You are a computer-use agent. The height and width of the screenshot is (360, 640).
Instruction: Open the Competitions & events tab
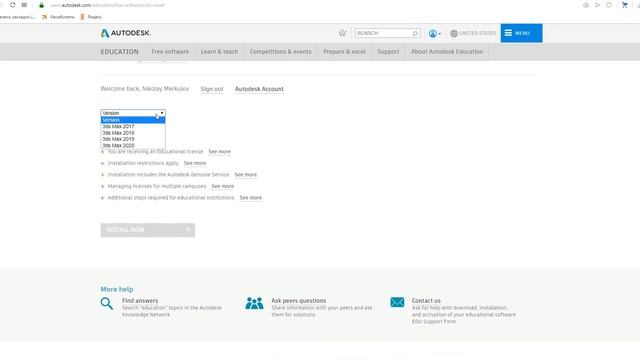click(x=280, y=52)
